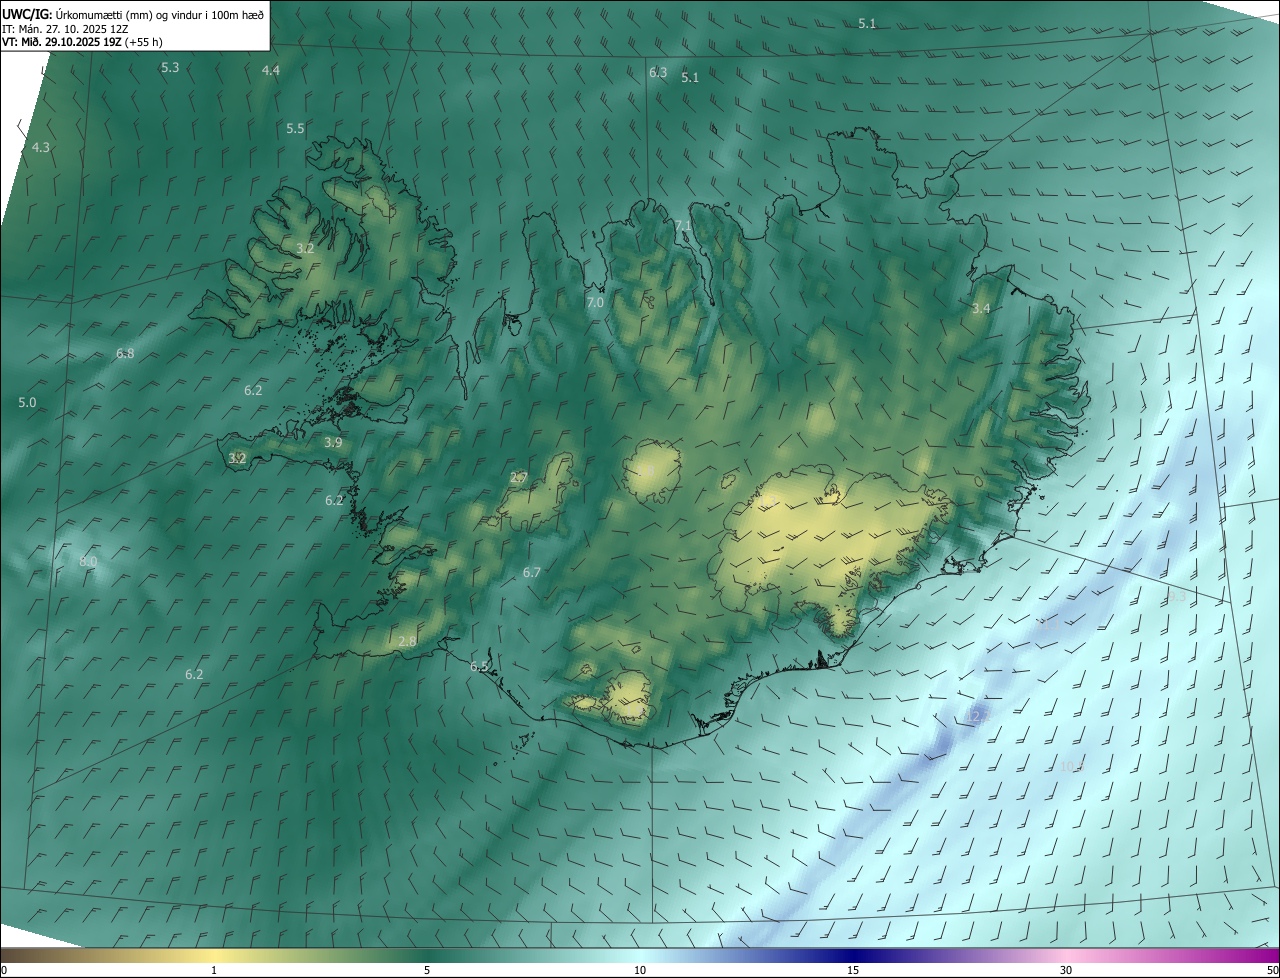Viewport: 1280px width, 978px height.
Task: Click the 4.3 value on the map
Action: (x=41, y=147)
